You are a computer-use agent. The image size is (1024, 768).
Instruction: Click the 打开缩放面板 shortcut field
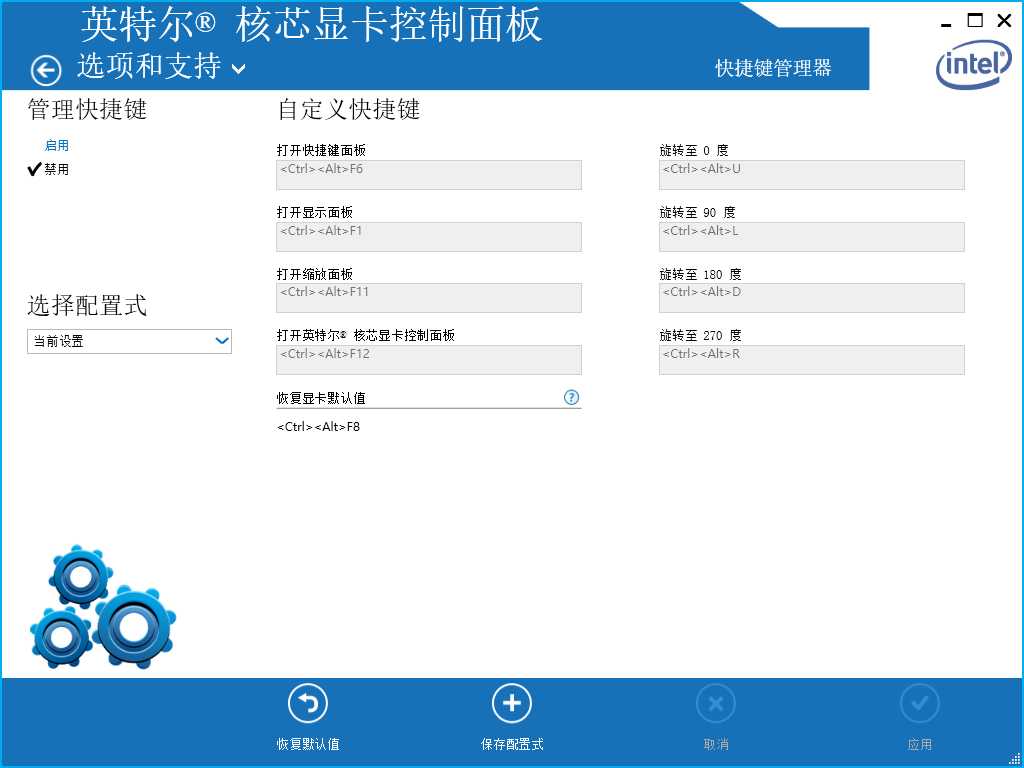(429, 298)
